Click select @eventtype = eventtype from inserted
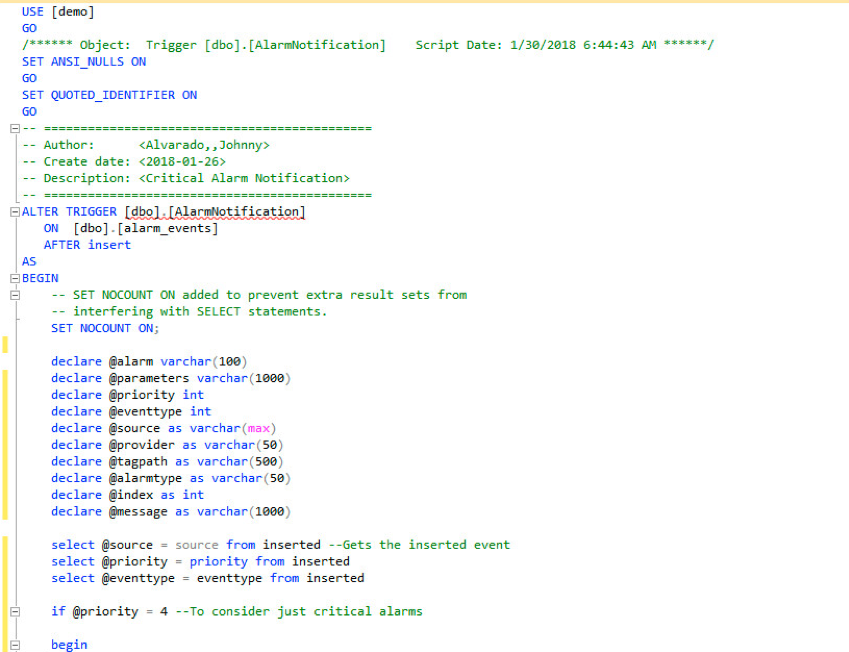The width and height of the screenshot is (849, 652). point(207,578)
